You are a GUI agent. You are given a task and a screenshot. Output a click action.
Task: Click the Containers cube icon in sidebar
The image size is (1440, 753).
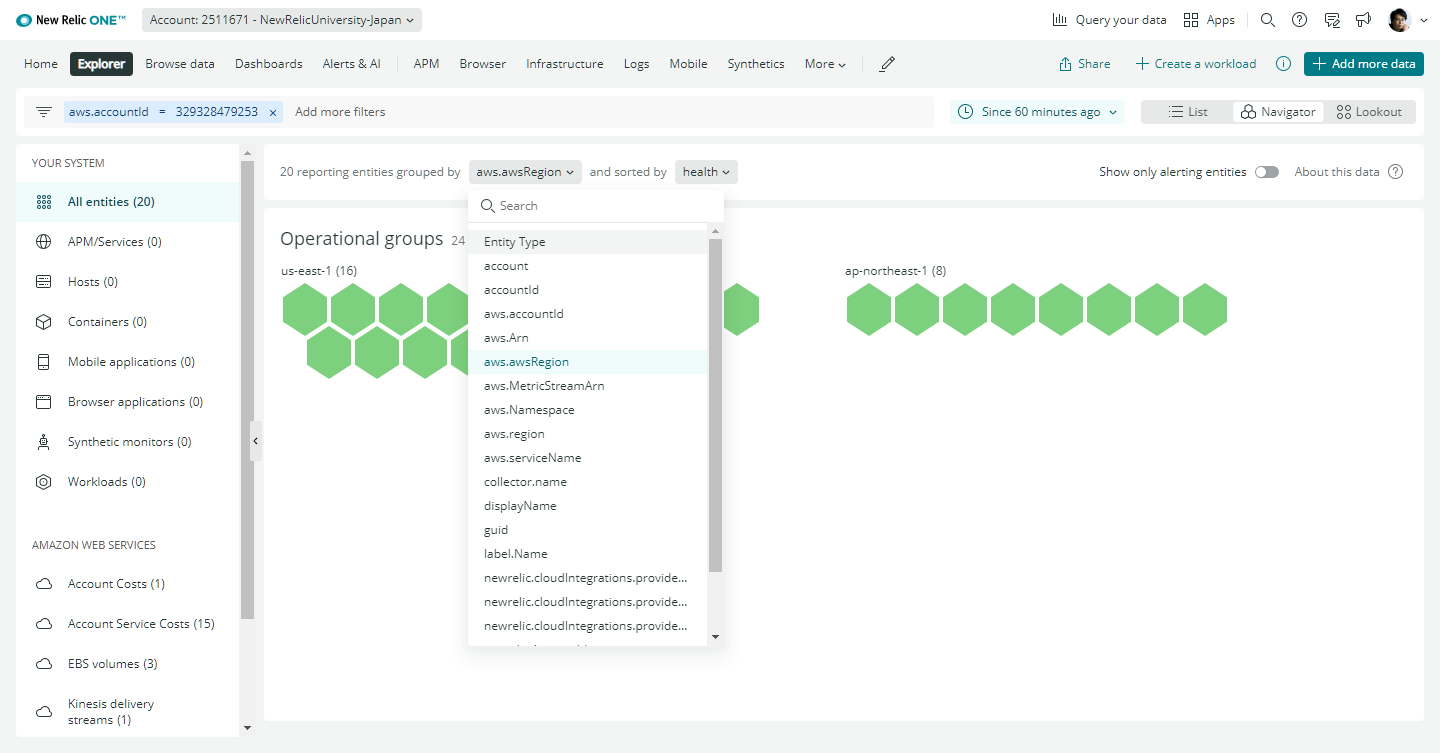pos(43,322)
